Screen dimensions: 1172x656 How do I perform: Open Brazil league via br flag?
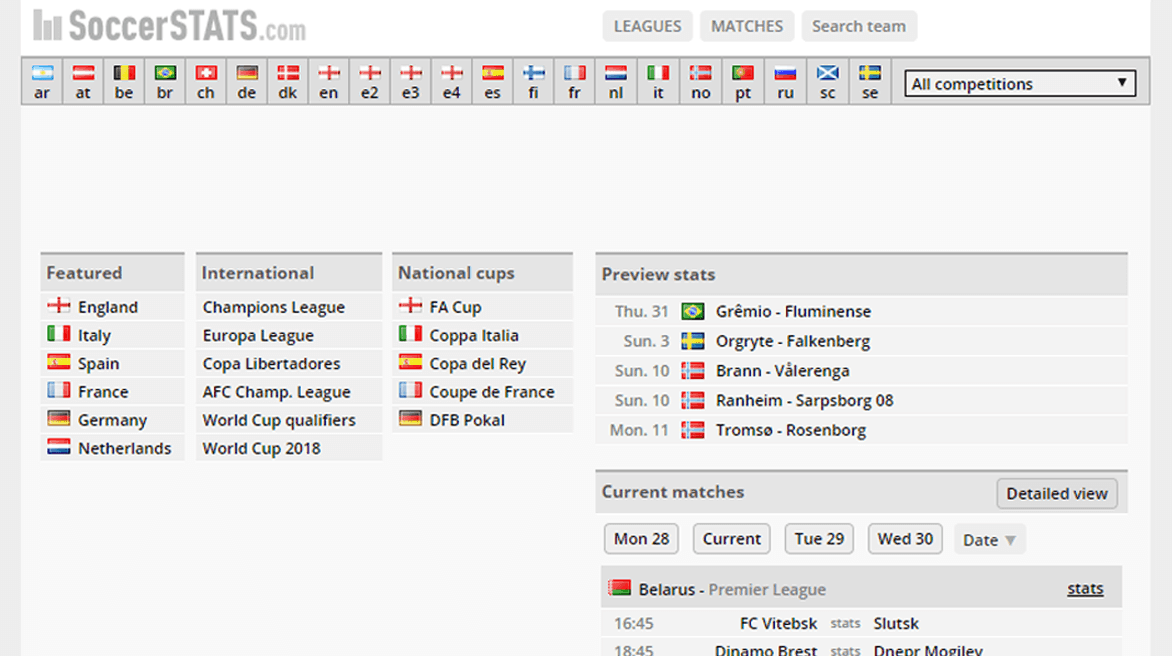(165, 81)
